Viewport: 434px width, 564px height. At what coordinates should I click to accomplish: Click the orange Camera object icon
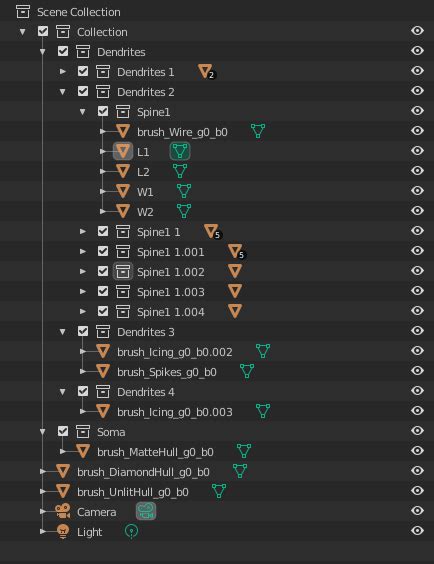(x=63, y=511)
